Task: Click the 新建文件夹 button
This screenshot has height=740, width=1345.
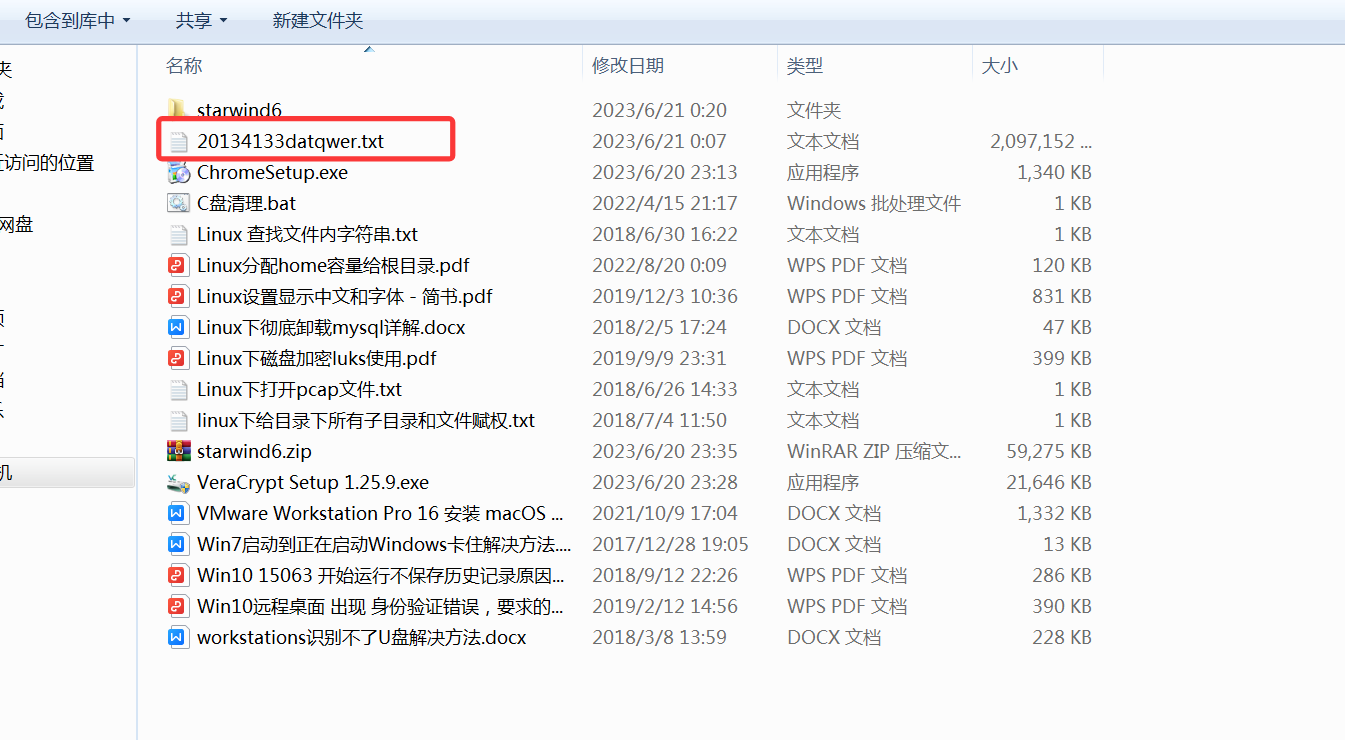Action: coord(318,20)
